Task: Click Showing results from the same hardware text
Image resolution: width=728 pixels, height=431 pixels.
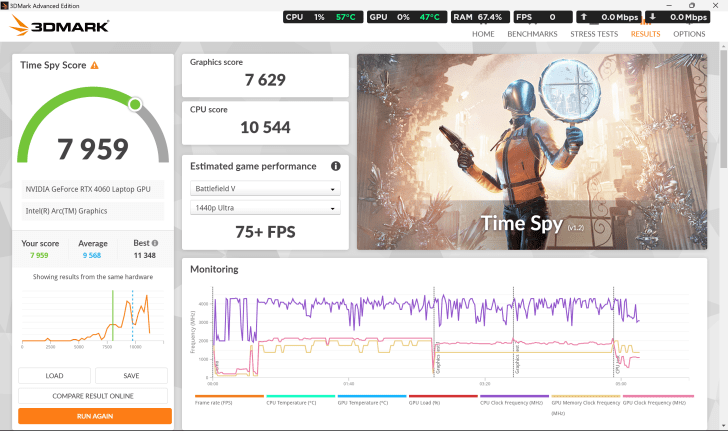Action: coord(93,277)
